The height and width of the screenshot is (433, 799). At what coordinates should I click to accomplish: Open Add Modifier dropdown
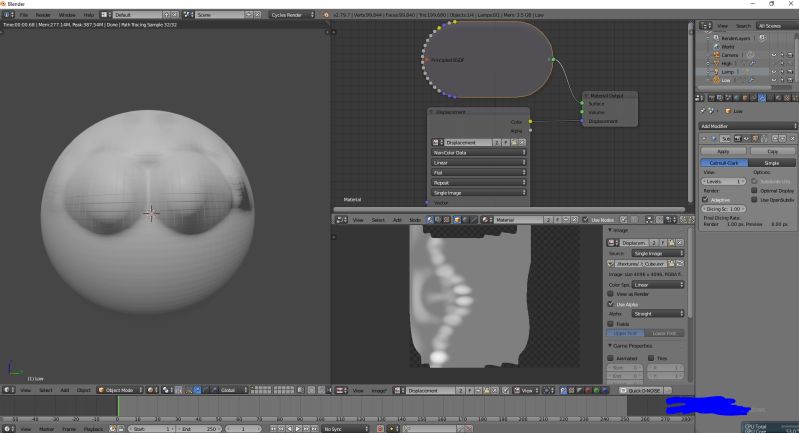tap(747, 126)
